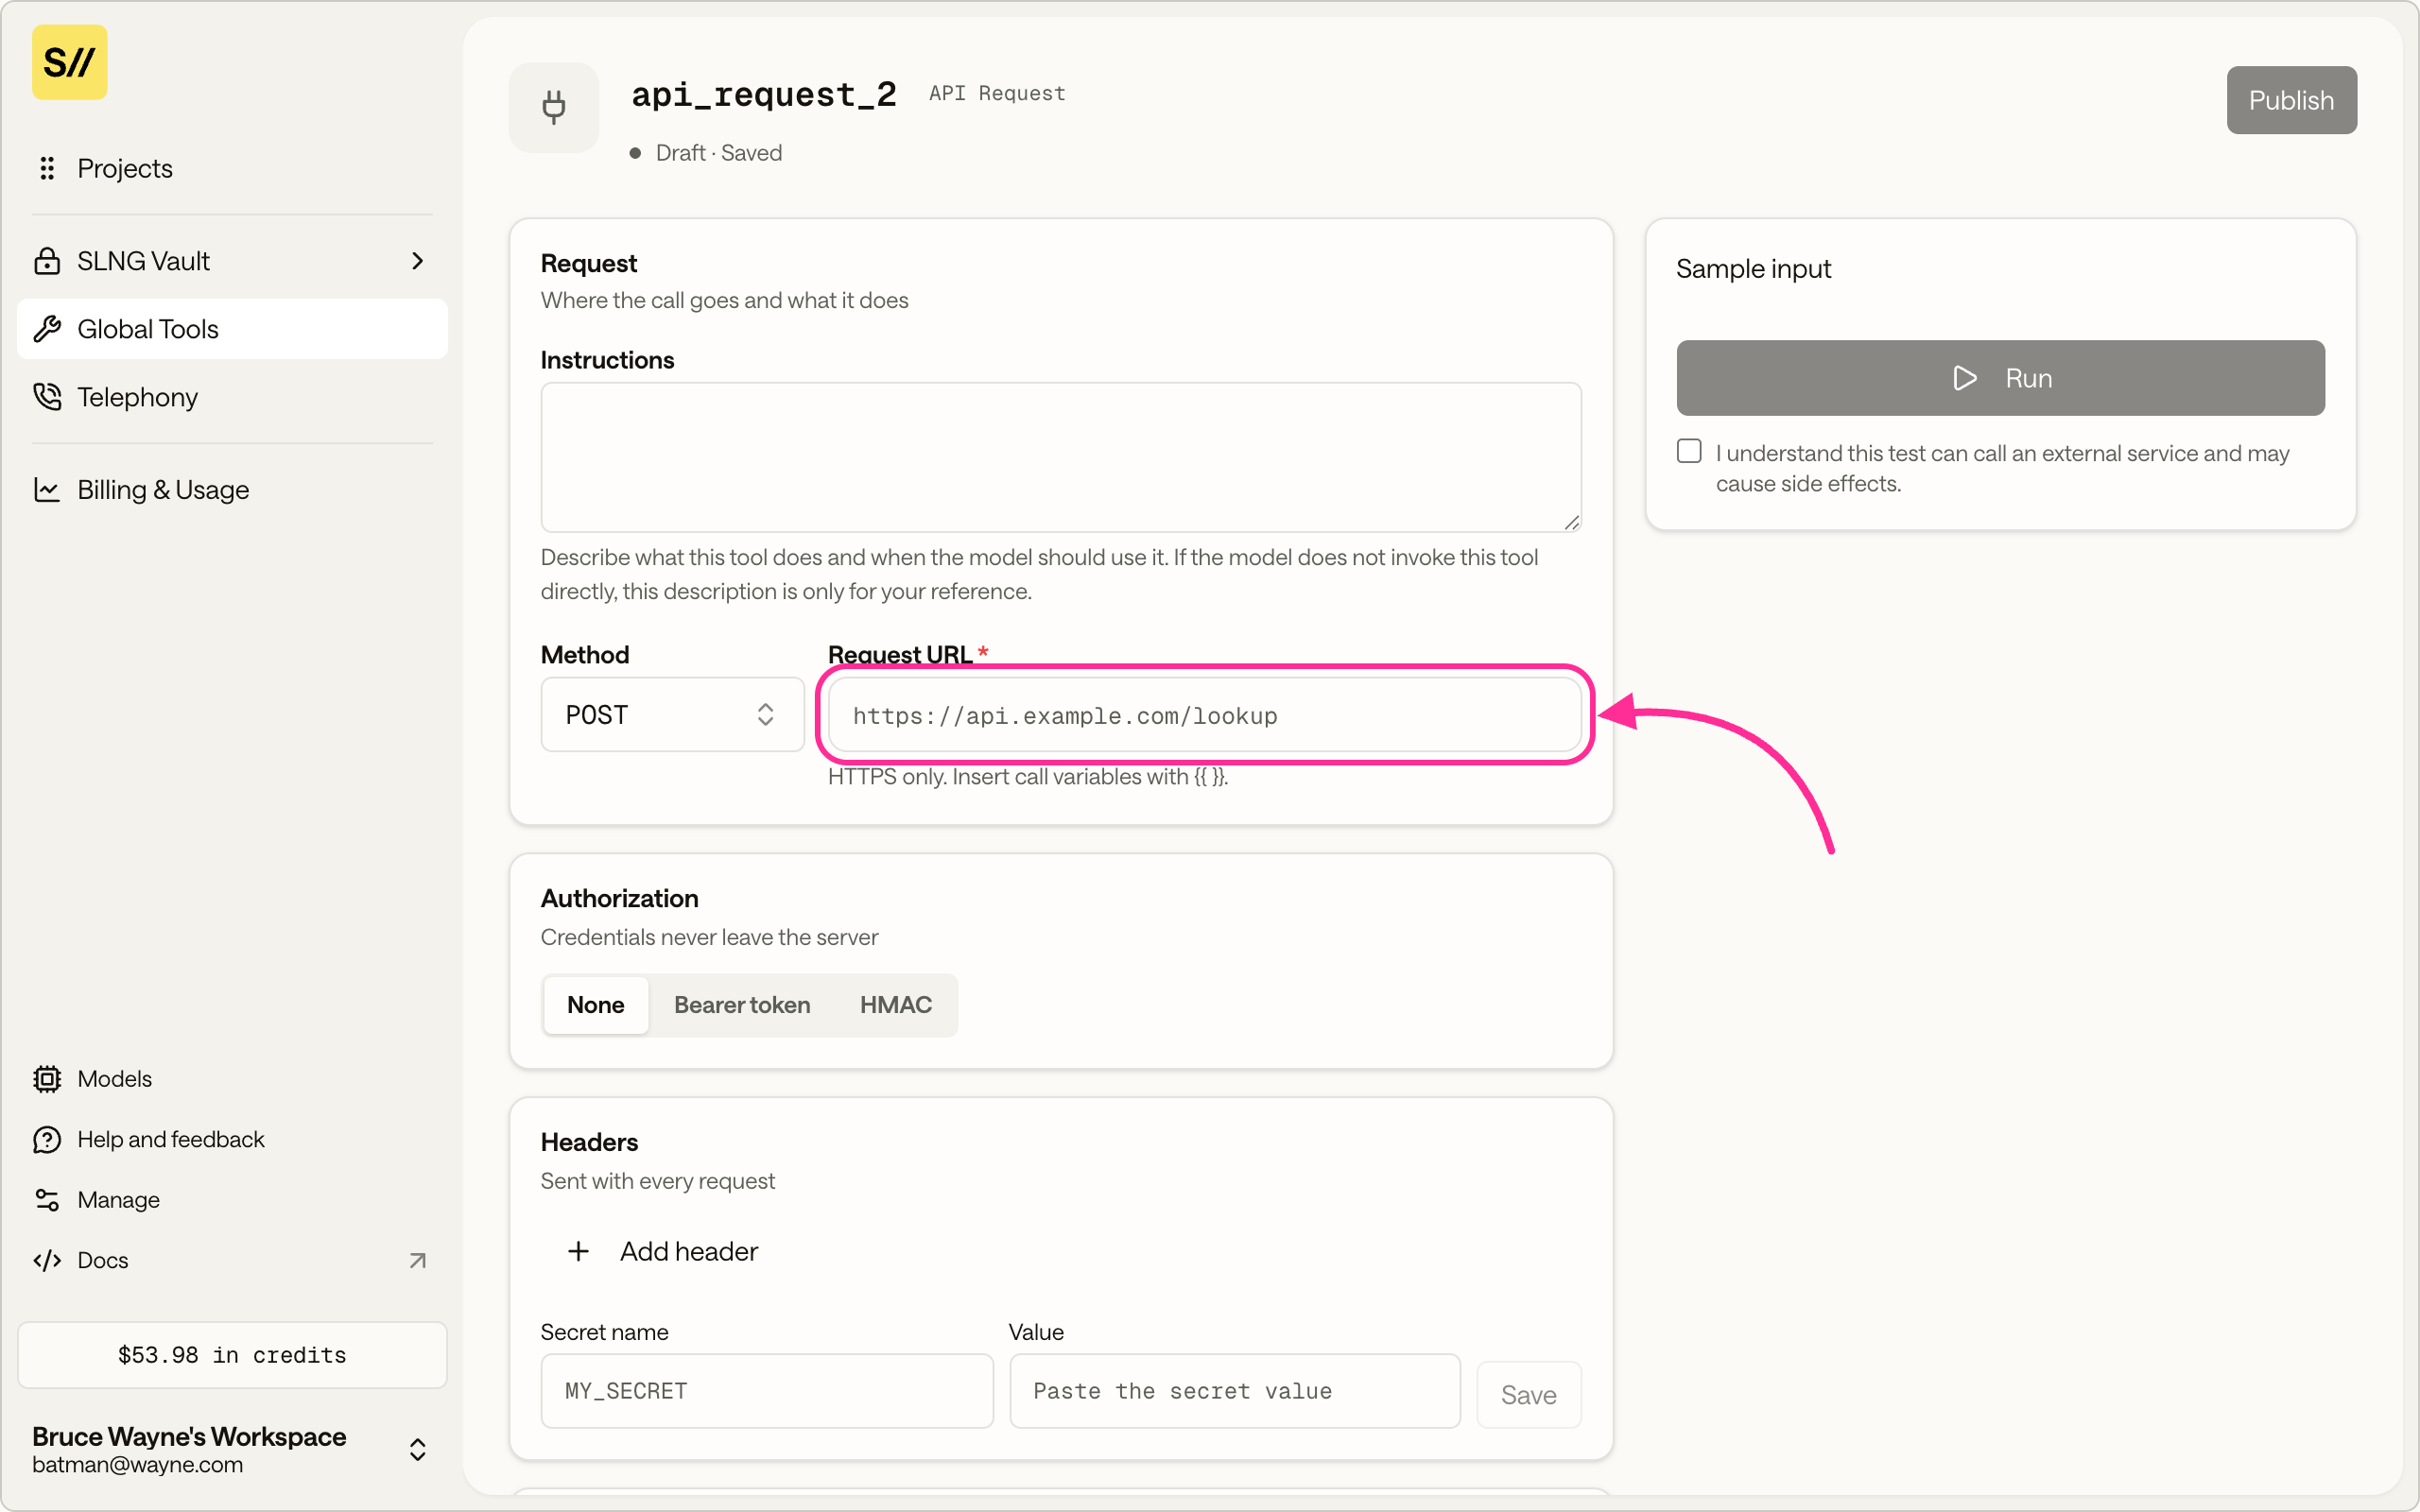Click the plus icon for Add header
Screen dimensions: 2420x1512
click(x=578, y=1251)
